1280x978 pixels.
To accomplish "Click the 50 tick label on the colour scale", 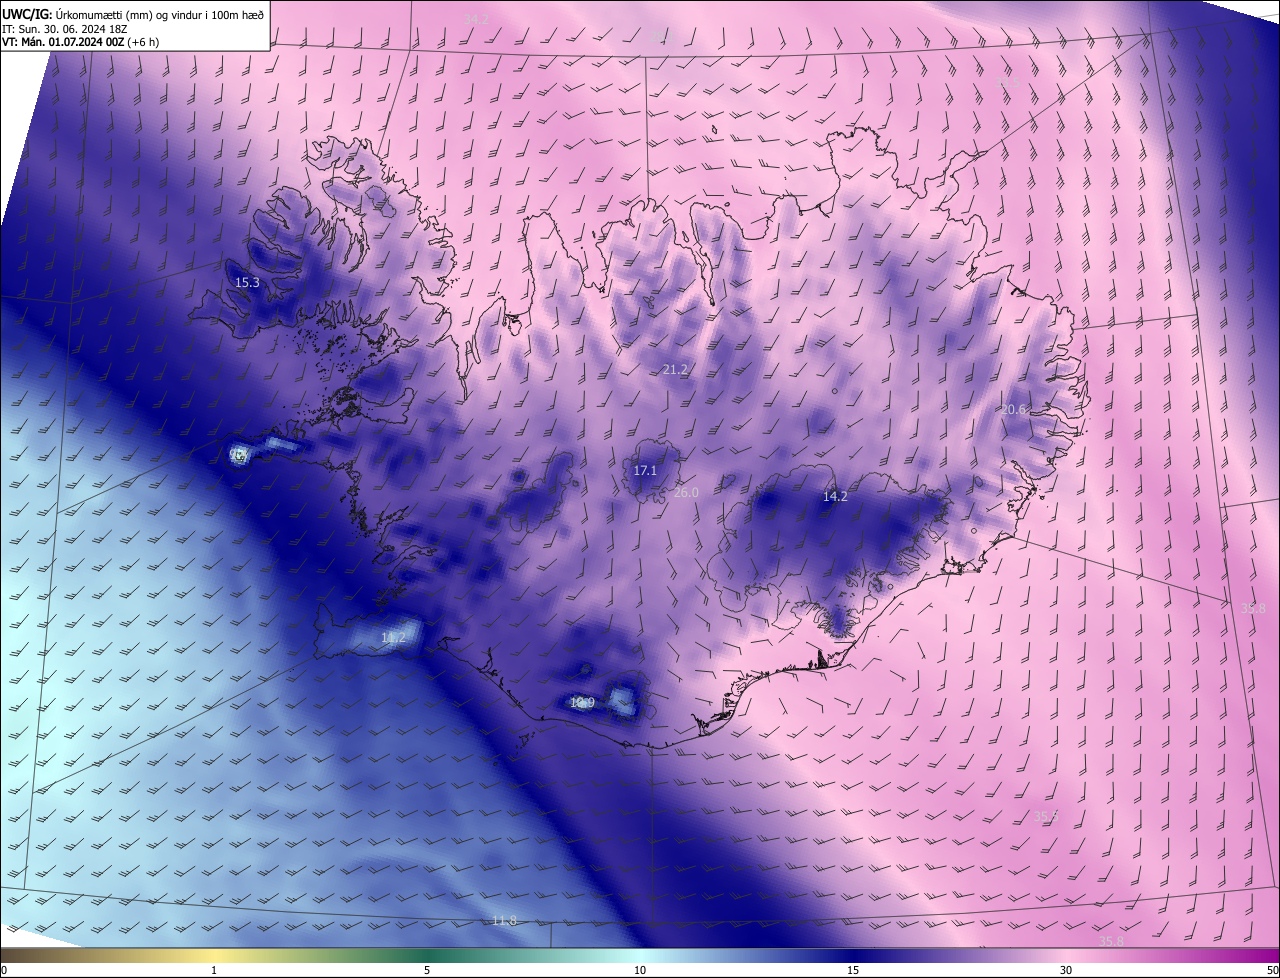I will point(1272,970).
